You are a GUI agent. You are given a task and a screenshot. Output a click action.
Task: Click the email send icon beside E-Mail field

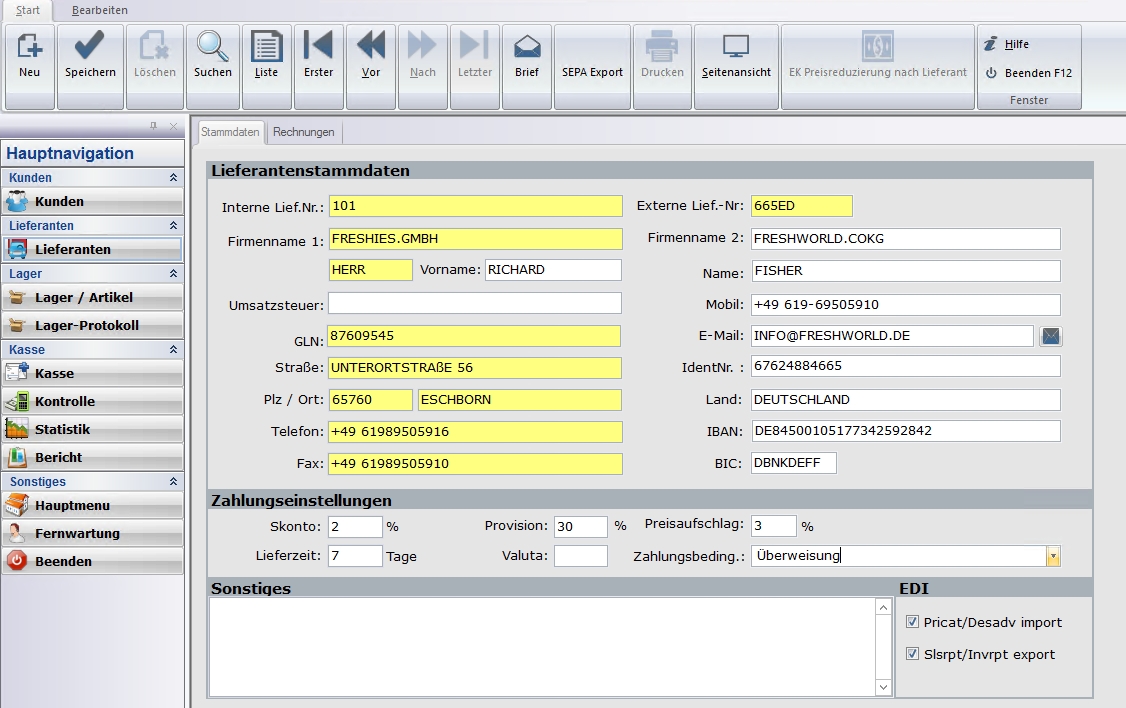[1051, 336]
